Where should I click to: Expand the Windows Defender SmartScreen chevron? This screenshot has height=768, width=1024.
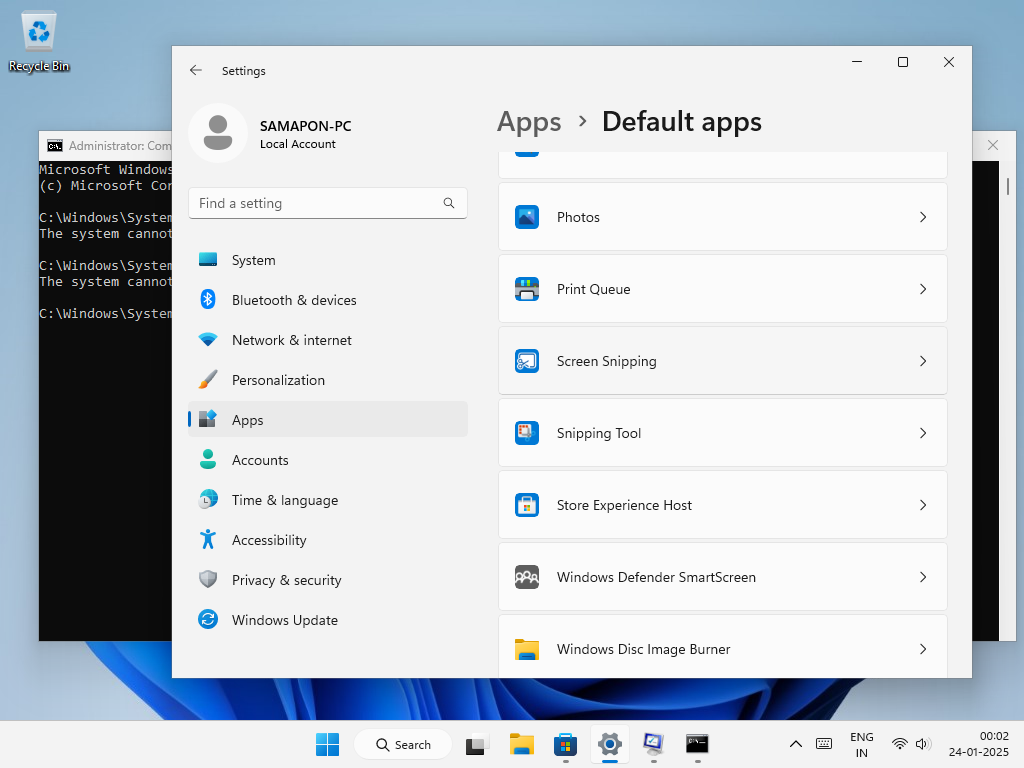(x=923, y=577)
